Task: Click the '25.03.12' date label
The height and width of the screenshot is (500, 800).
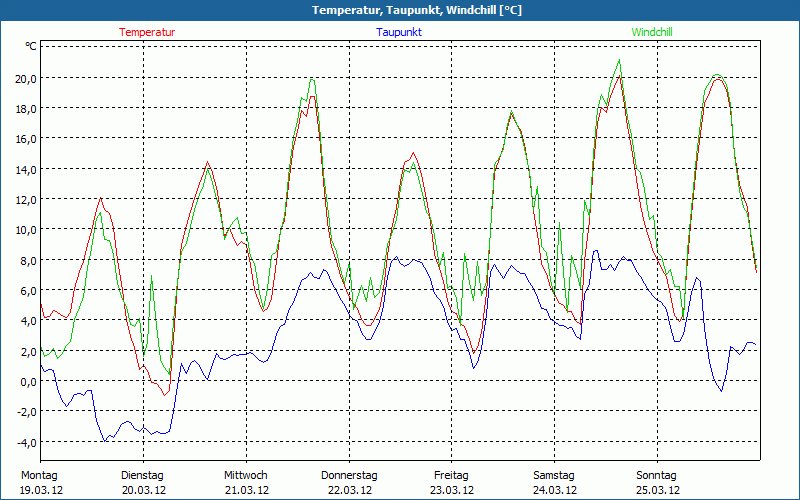Action: coord(658,490)
